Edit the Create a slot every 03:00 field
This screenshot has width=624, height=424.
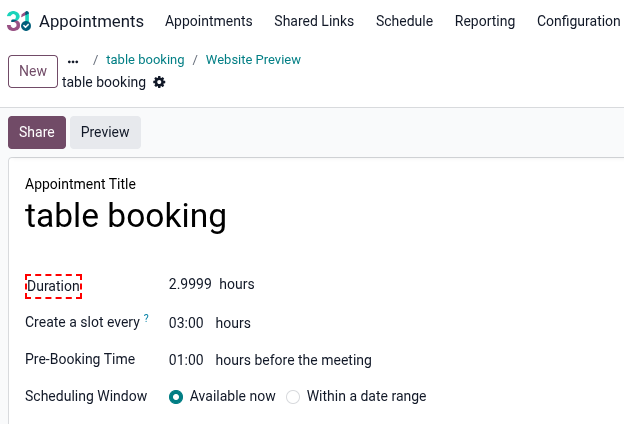pyautogui.click(x=186, y=323)
